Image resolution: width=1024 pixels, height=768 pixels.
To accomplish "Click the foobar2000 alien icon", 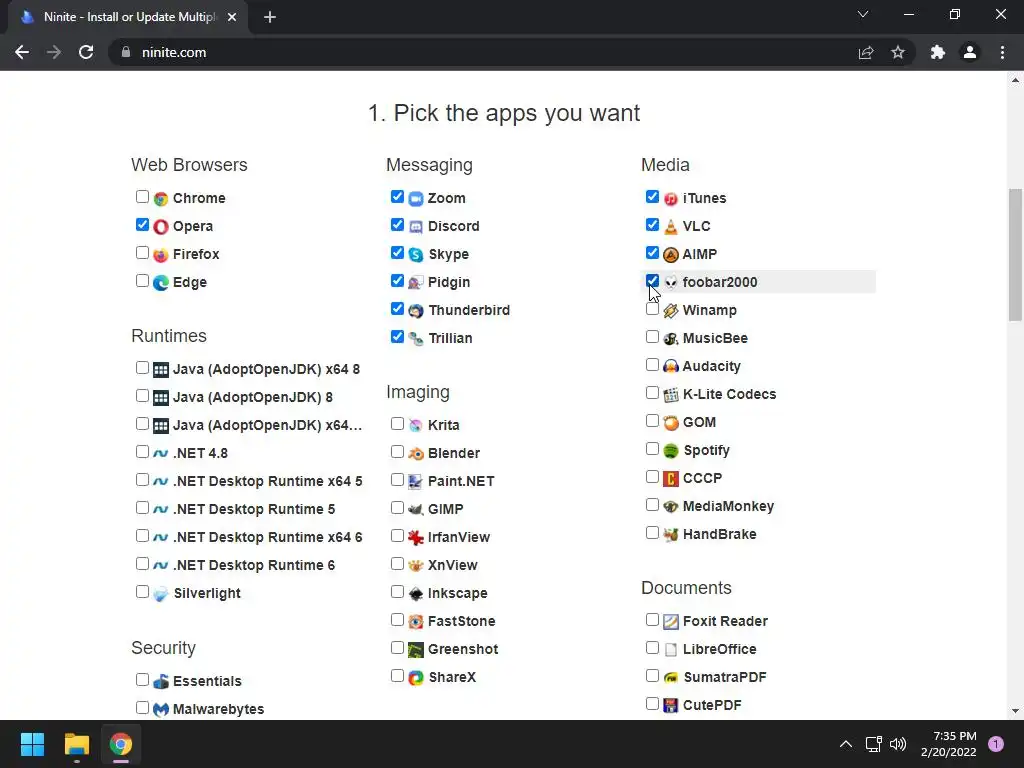I will pyautogui.click(x=671, y=283).
